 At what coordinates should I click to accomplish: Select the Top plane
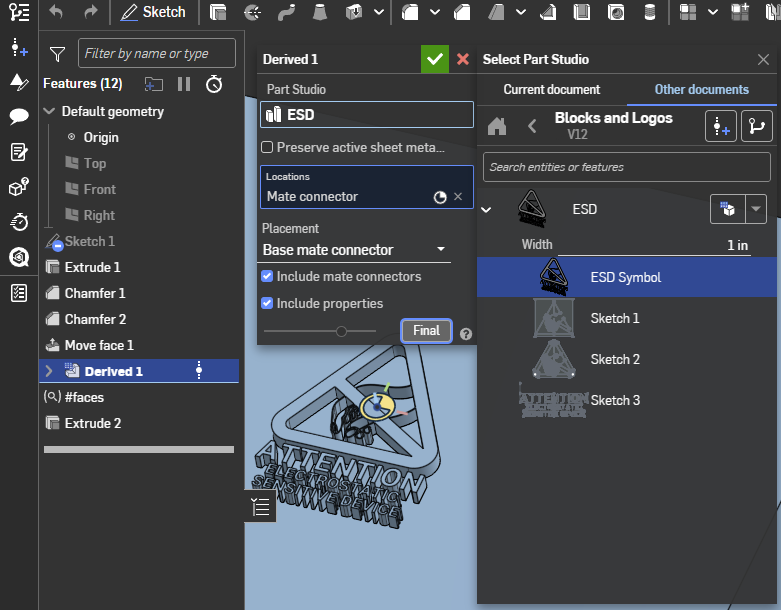pos(94,163)
